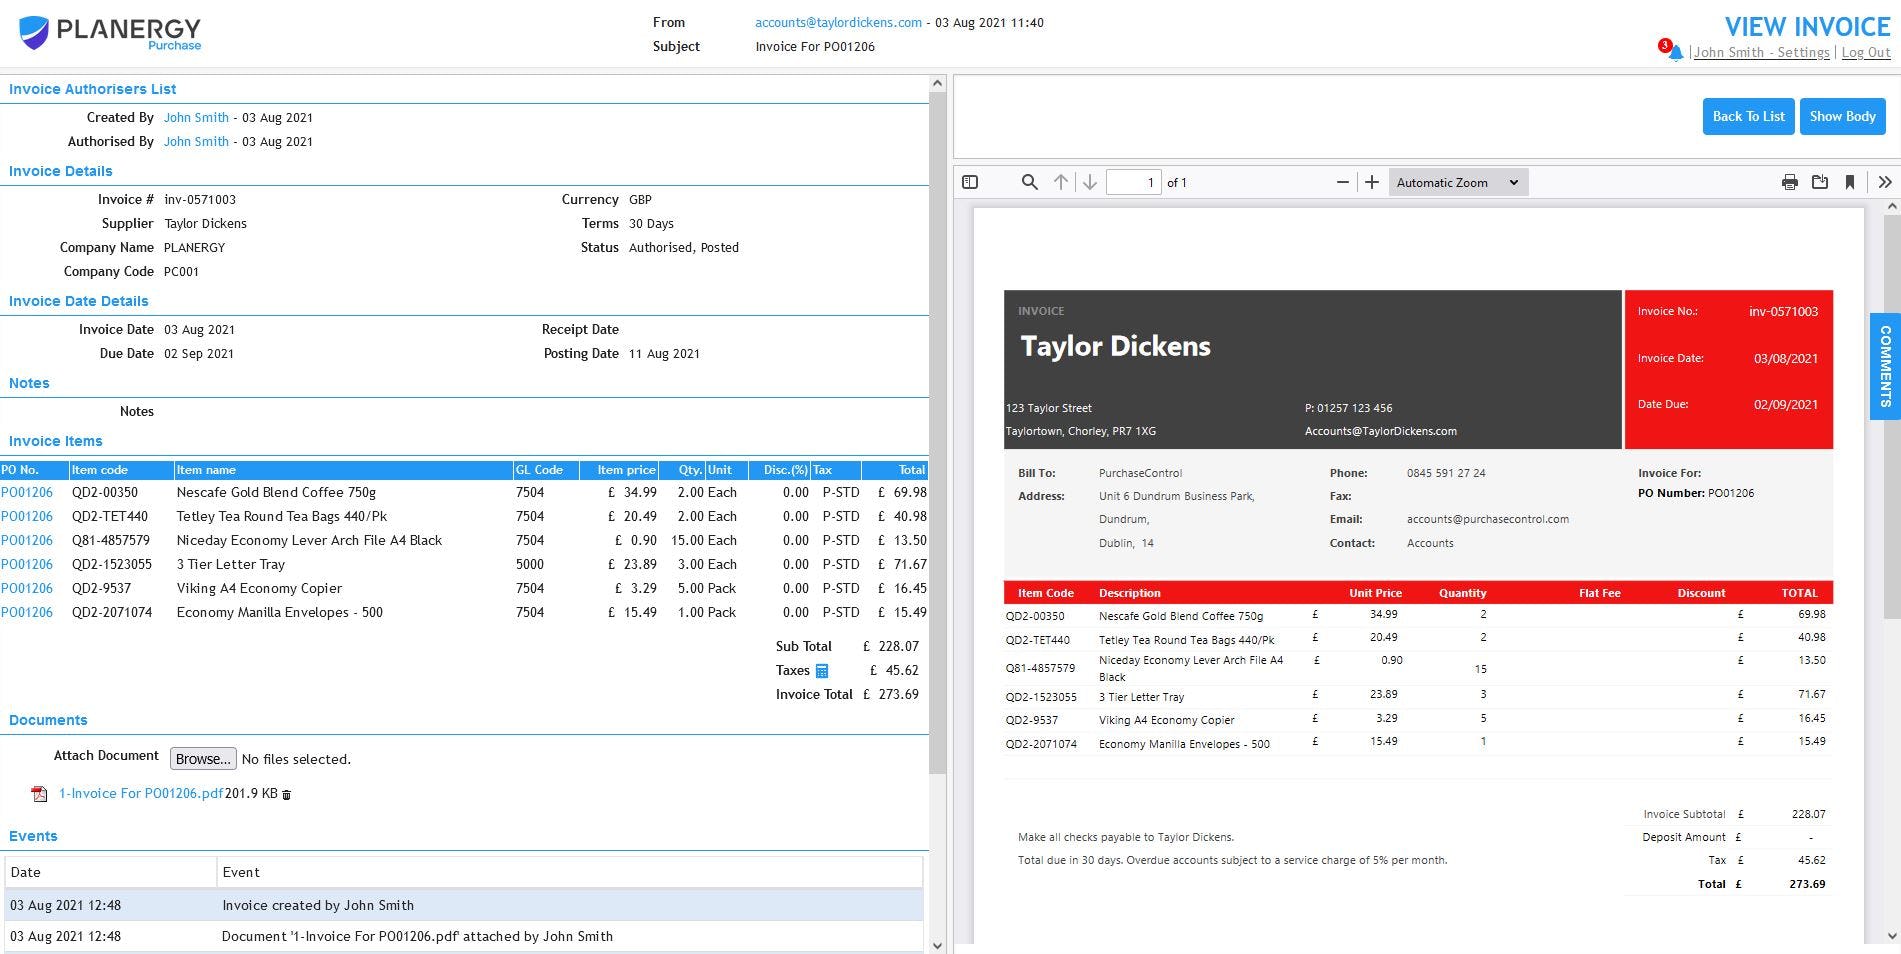Zoom in on the PDF document
The height and width of the screenshot is (954, 1901).
(1372, 182)
